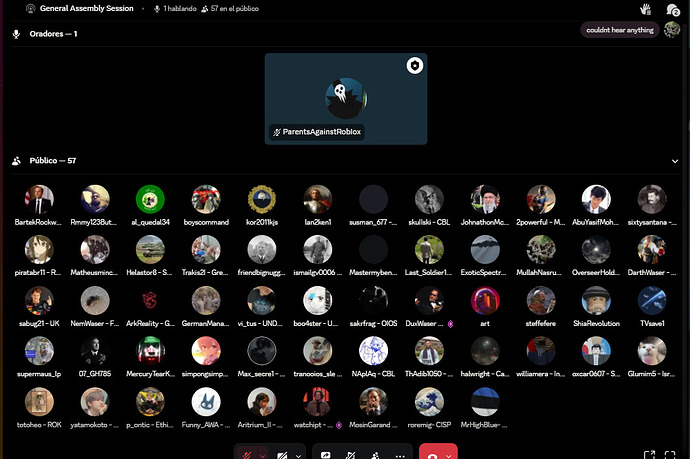Select audience member Funny_AWA

(x=206, y=408)
